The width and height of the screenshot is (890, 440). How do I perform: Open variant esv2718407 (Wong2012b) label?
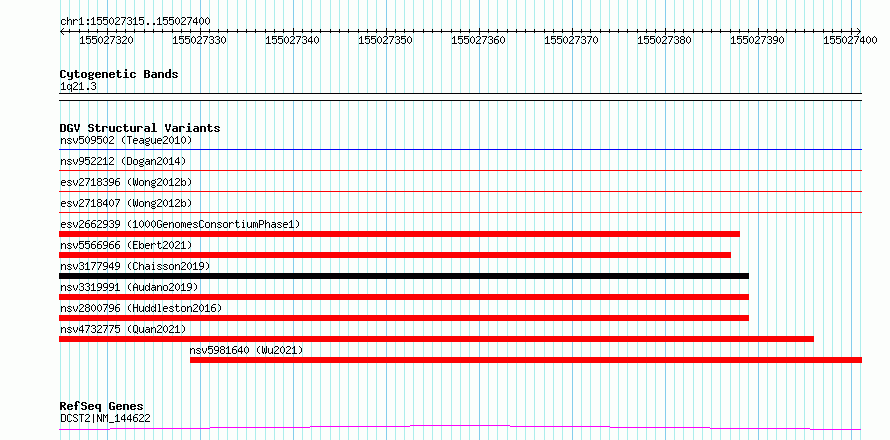(x=126, y=203)
